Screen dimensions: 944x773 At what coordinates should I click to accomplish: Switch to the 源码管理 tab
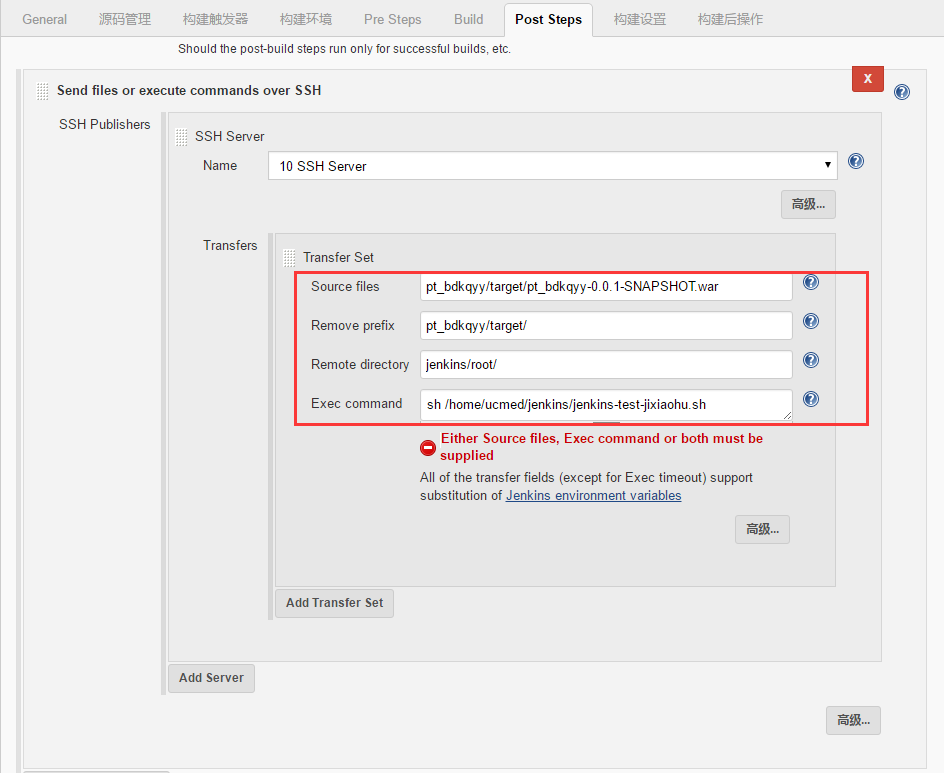pyautogui.click(x=125, y=19)
